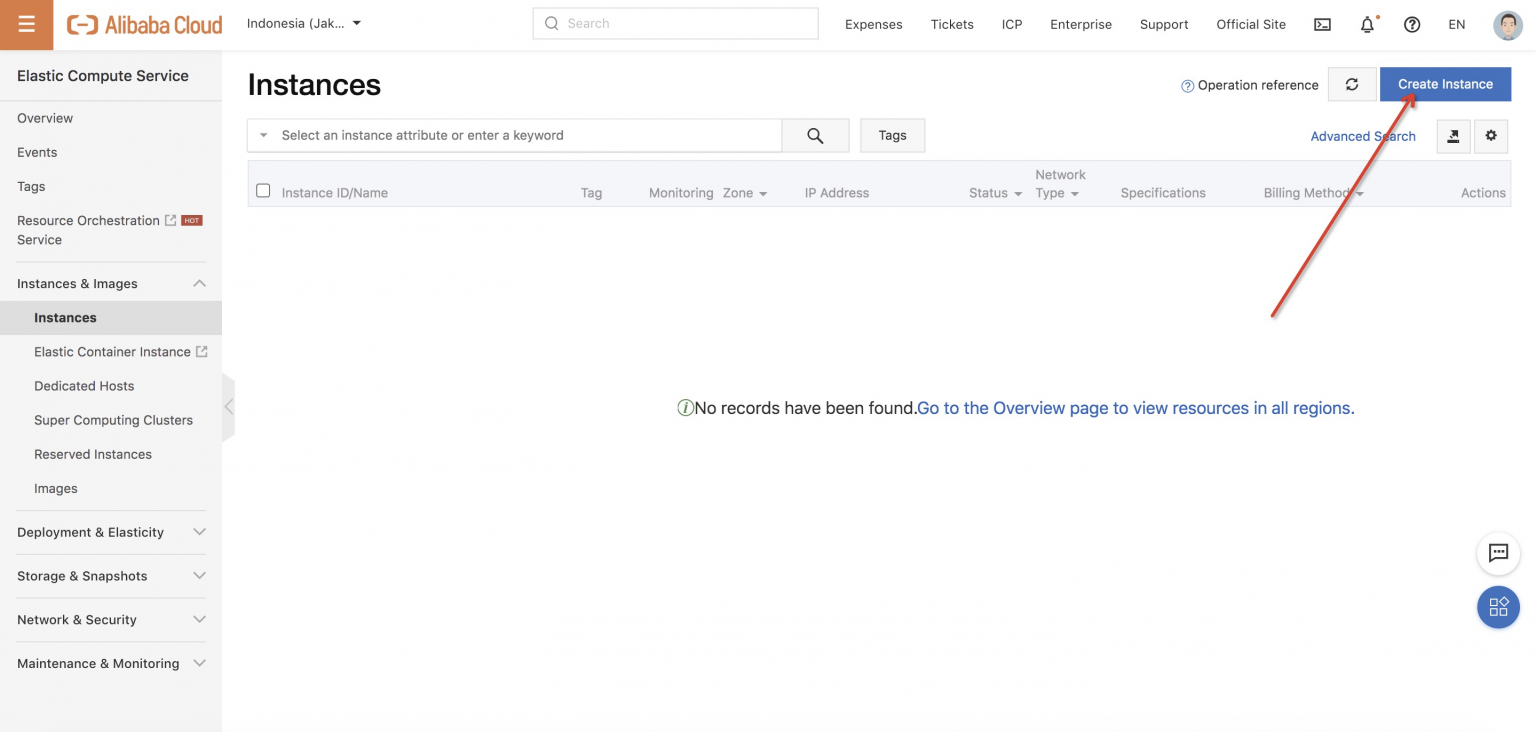Open column settings gear icon
1536x732 pixels.
pos(1491,136)
